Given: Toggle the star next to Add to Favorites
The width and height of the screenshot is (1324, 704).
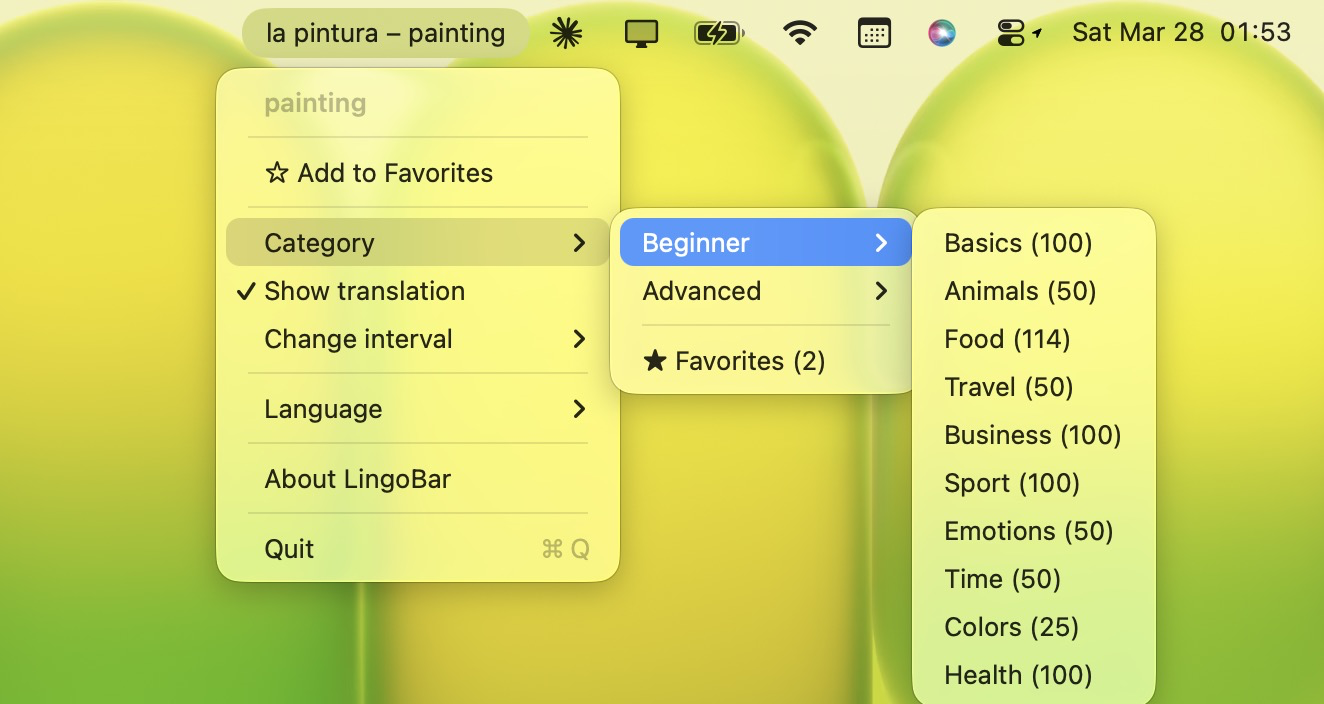Looking at the screenshot, I should (278, 172).
